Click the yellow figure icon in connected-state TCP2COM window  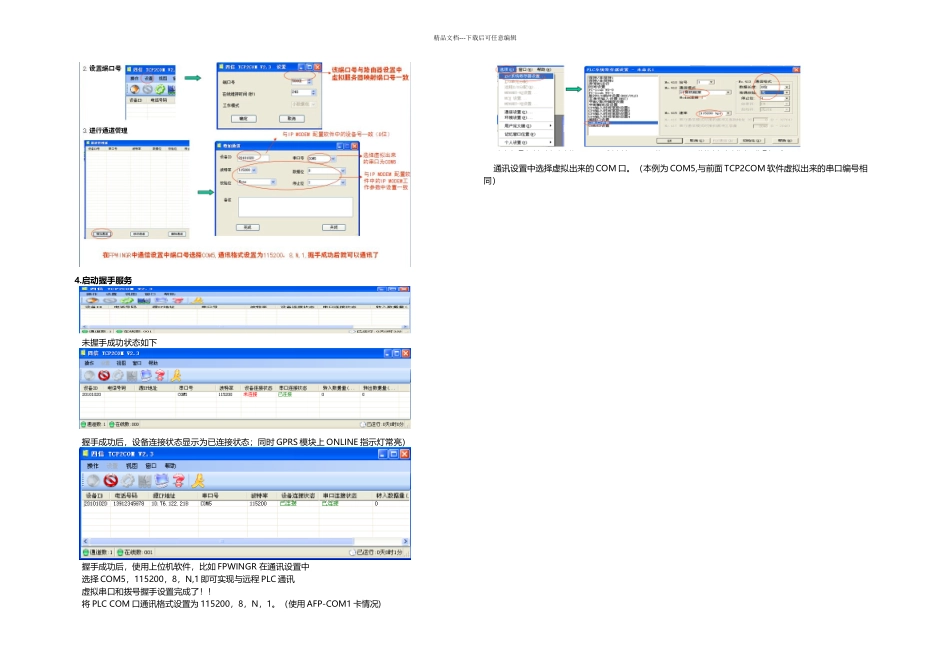[198, 481]
